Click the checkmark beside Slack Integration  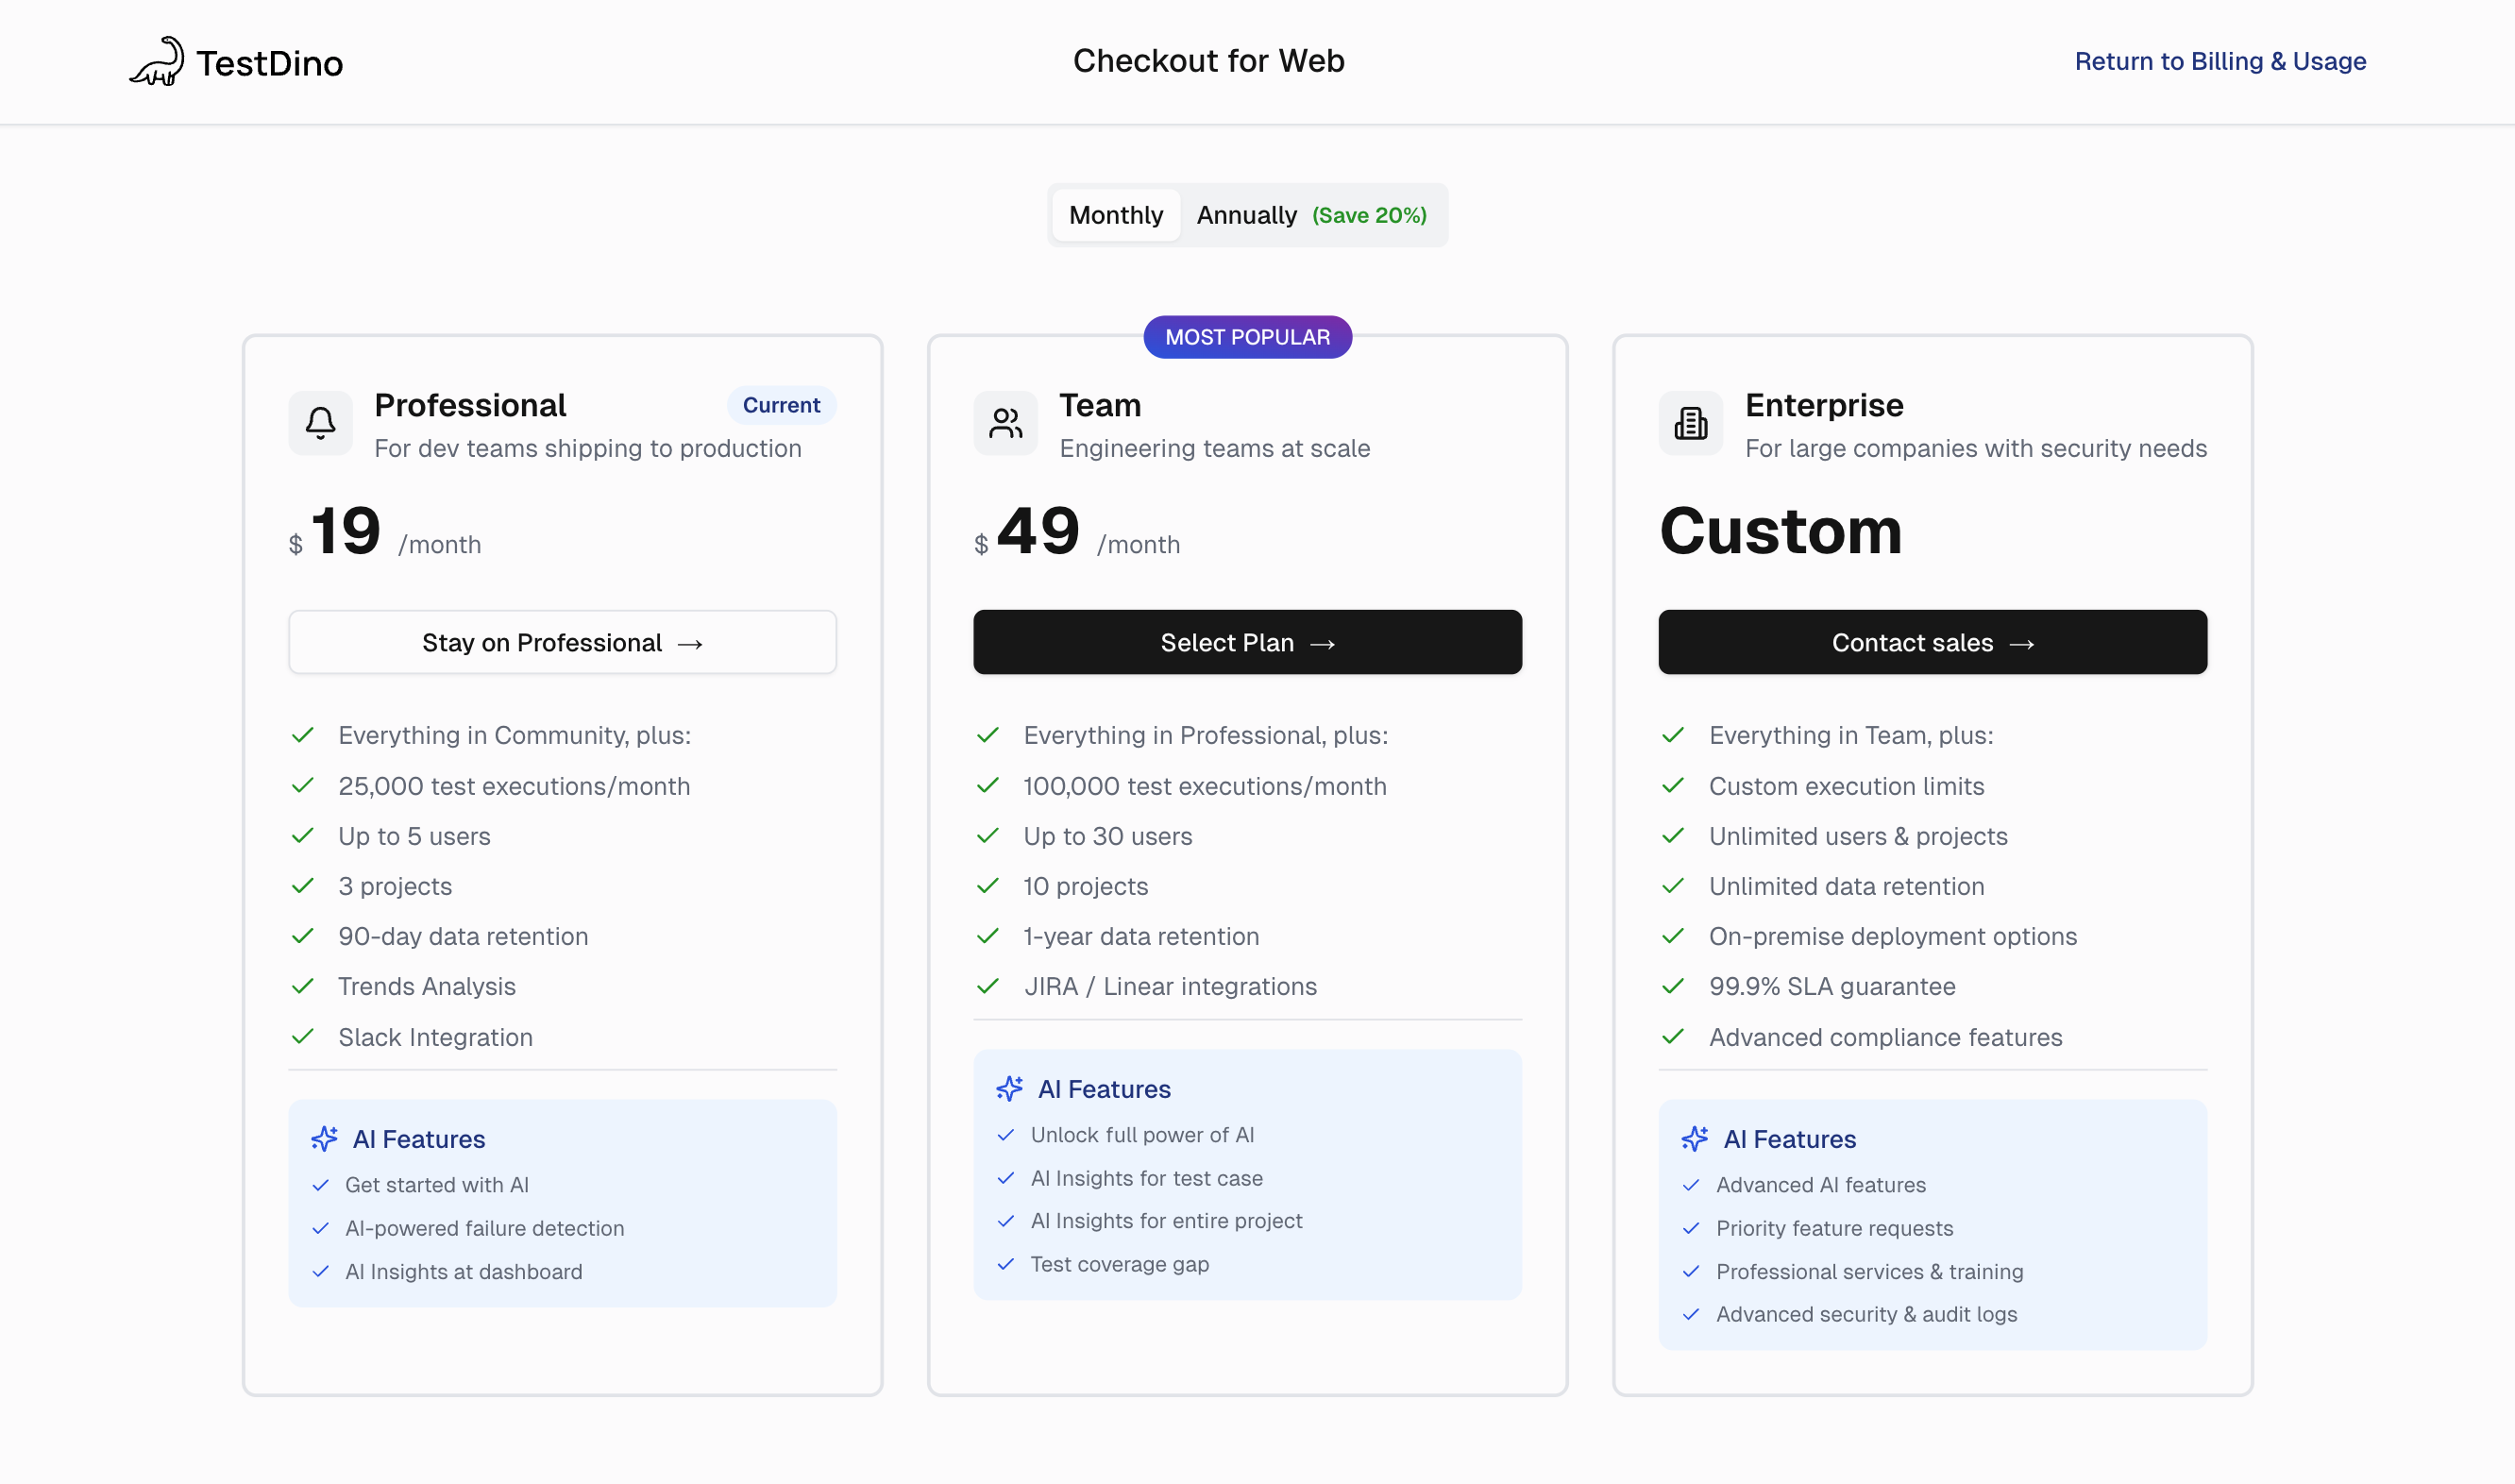[x=303, y=1036]
